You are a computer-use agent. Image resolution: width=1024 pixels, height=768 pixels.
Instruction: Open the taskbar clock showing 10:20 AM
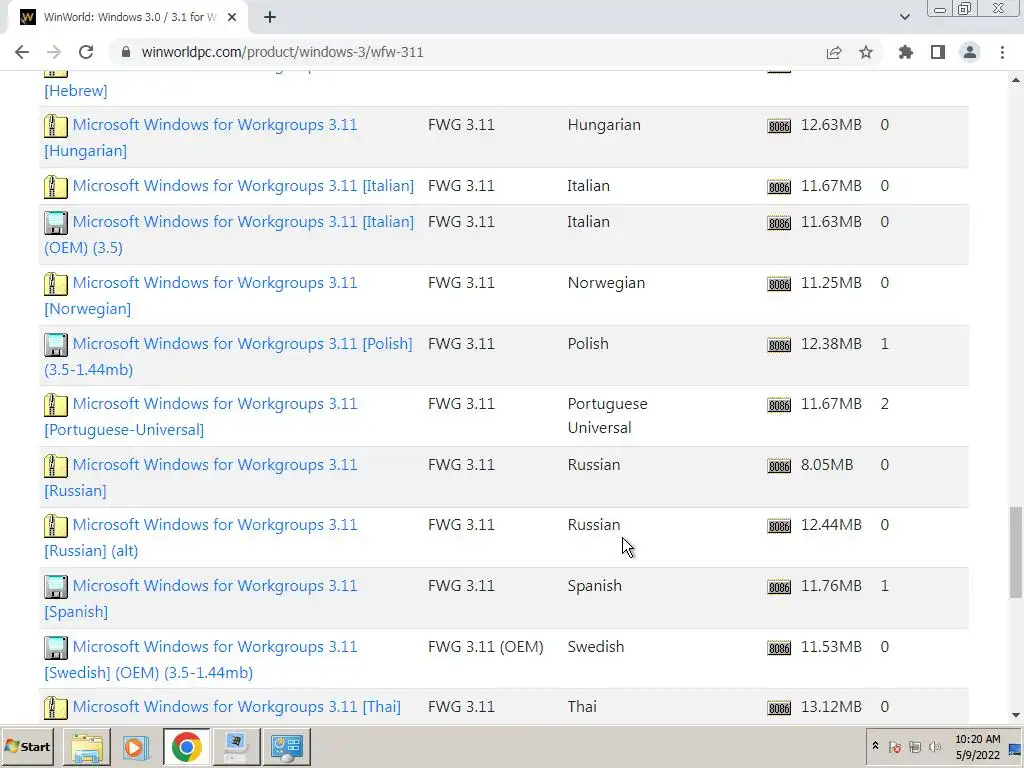pyautogui.click(x=978, y=747)
